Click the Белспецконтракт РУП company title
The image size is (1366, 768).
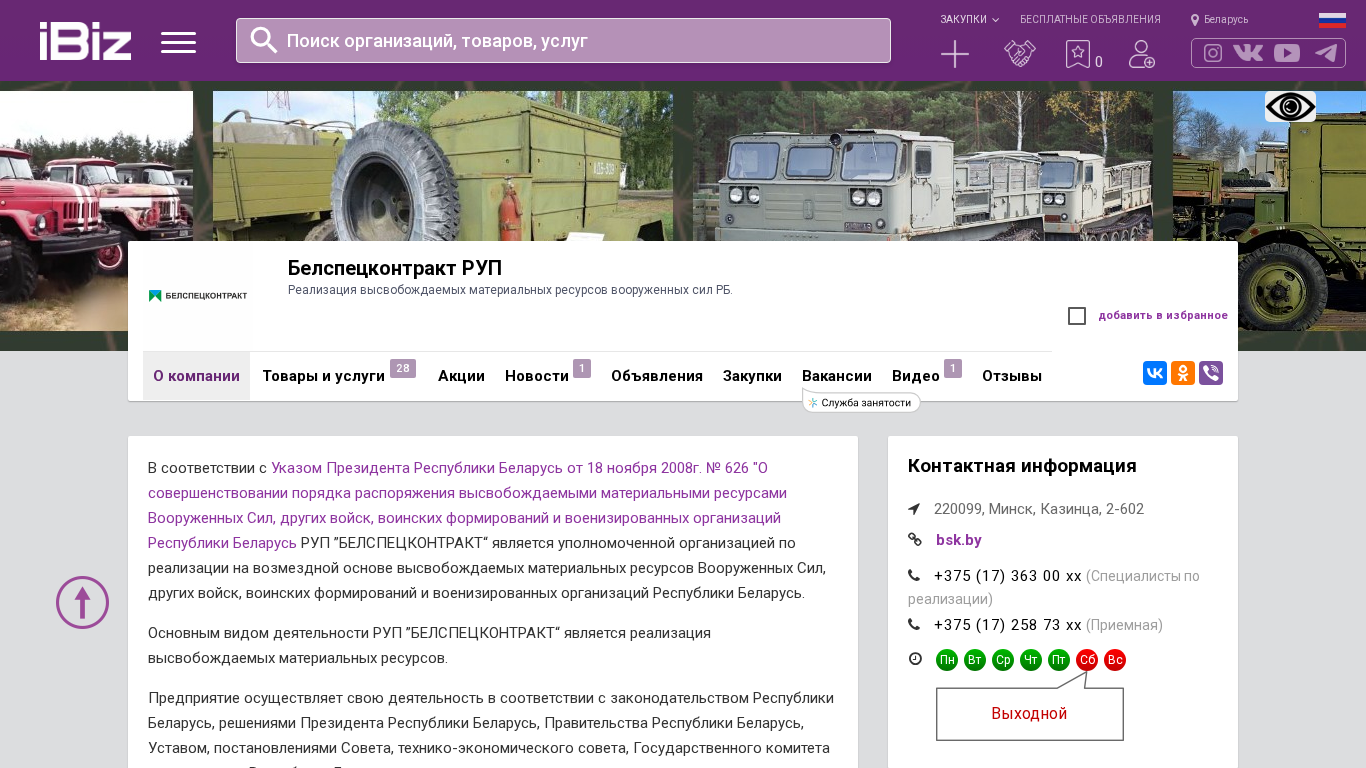tap(395, 268)
